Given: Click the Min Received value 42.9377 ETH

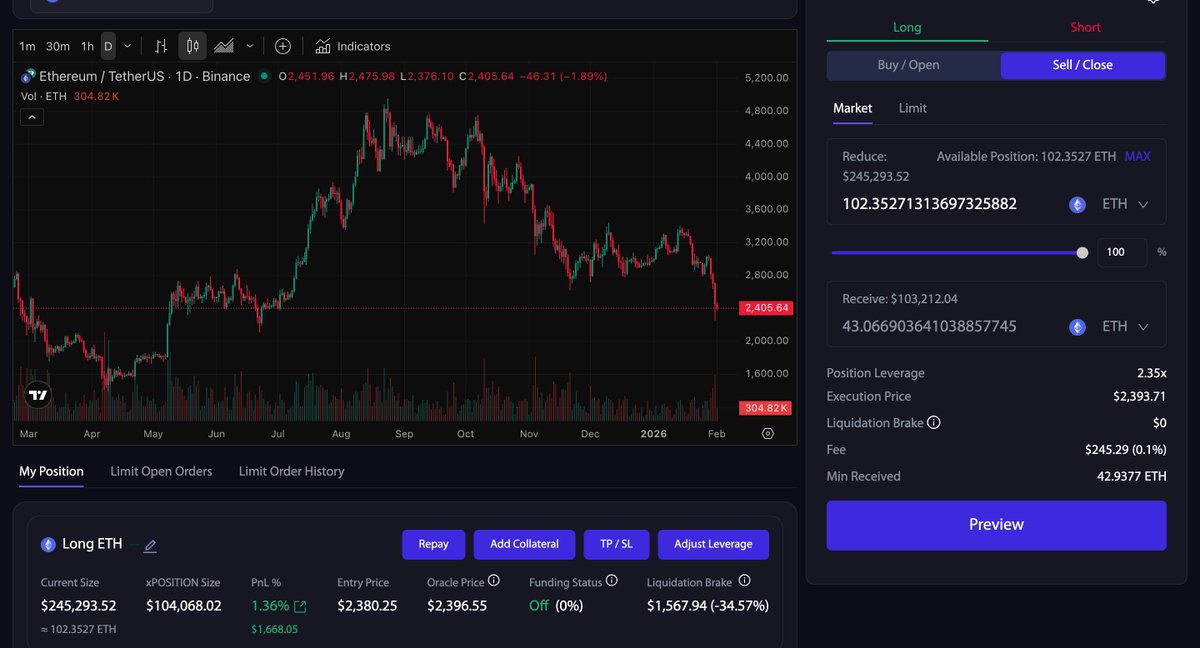Looking at the screenshot, I should [1132, 477].
